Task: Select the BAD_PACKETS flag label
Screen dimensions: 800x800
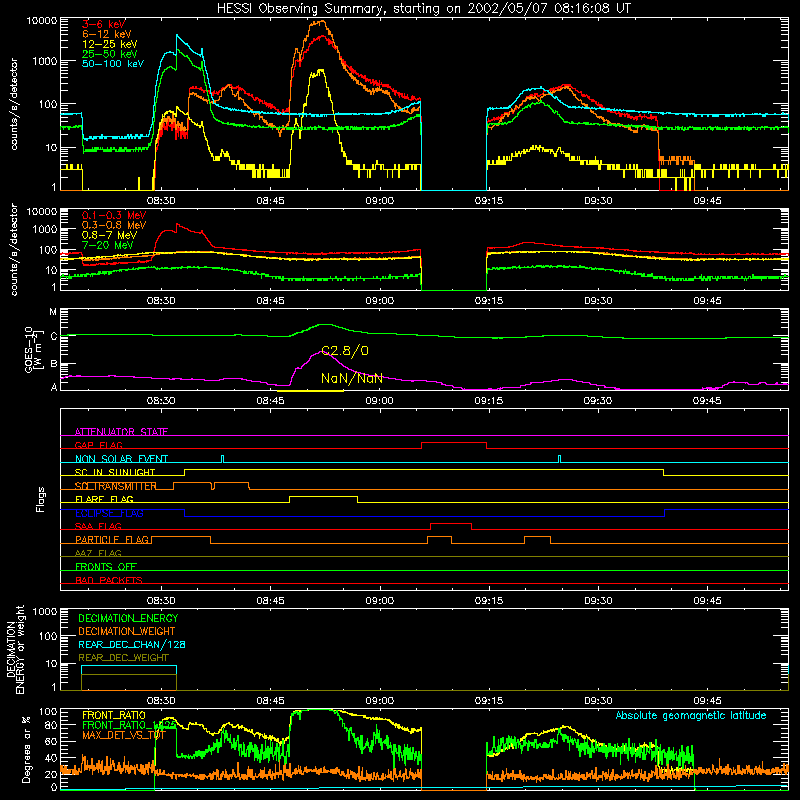Action: 109,580
